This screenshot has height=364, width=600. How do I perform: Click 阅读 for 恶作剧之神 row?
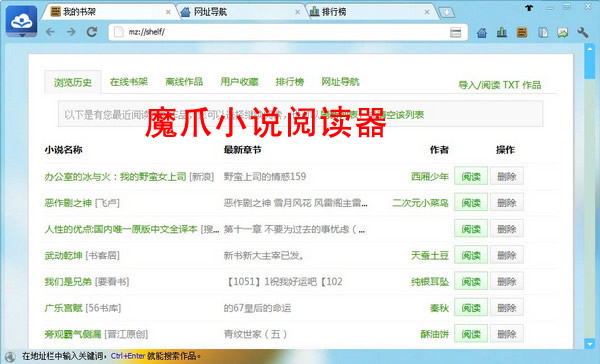[471, 202]
